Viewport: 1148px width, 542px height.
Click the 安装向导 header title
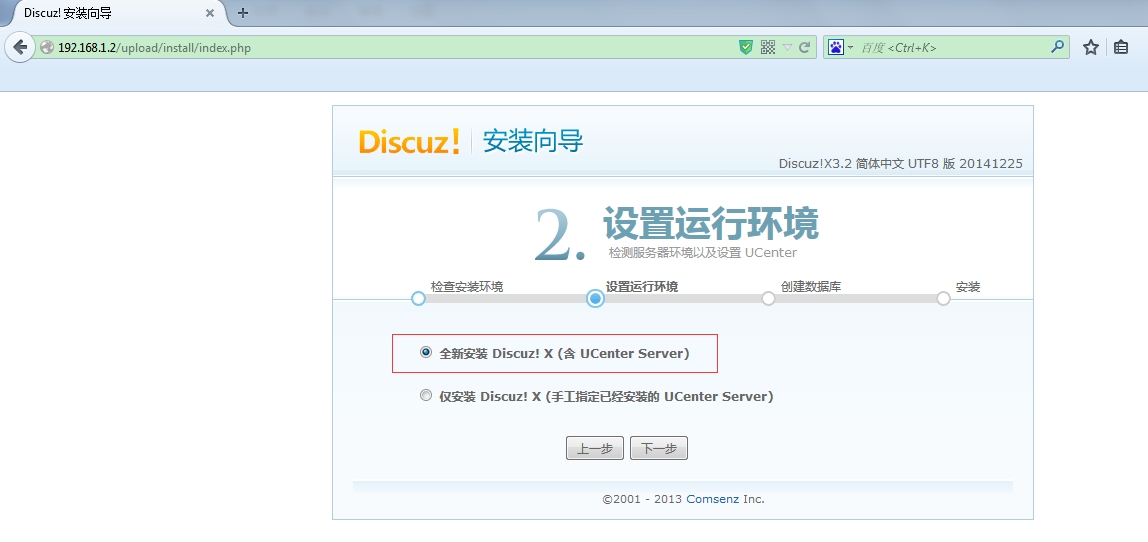(533, 141)
